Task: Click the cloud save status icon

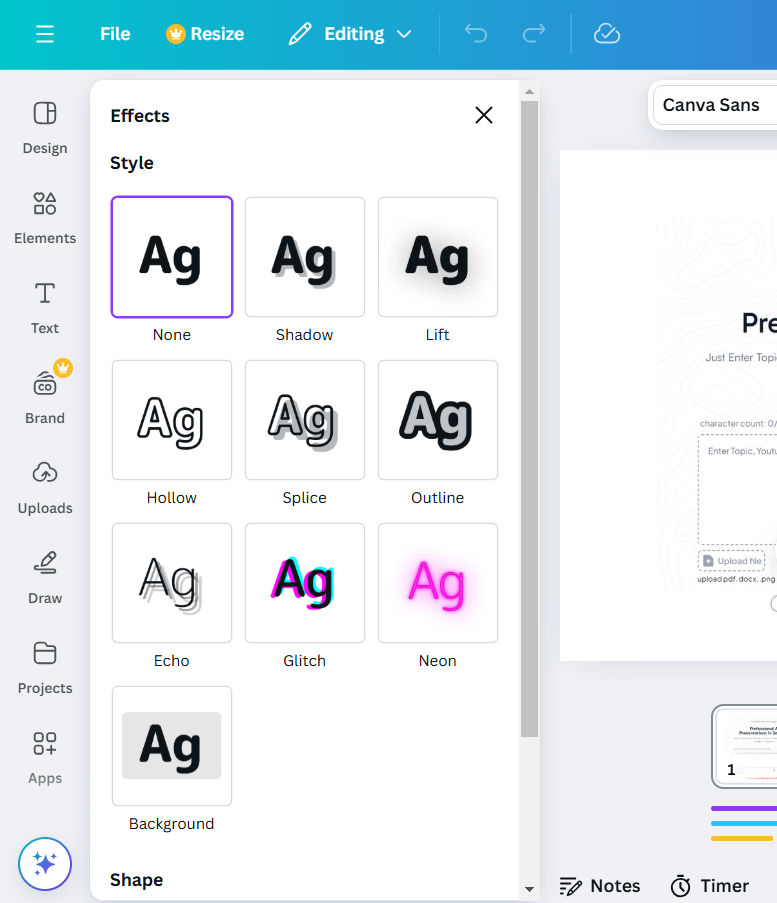Action: click(607, 34)
